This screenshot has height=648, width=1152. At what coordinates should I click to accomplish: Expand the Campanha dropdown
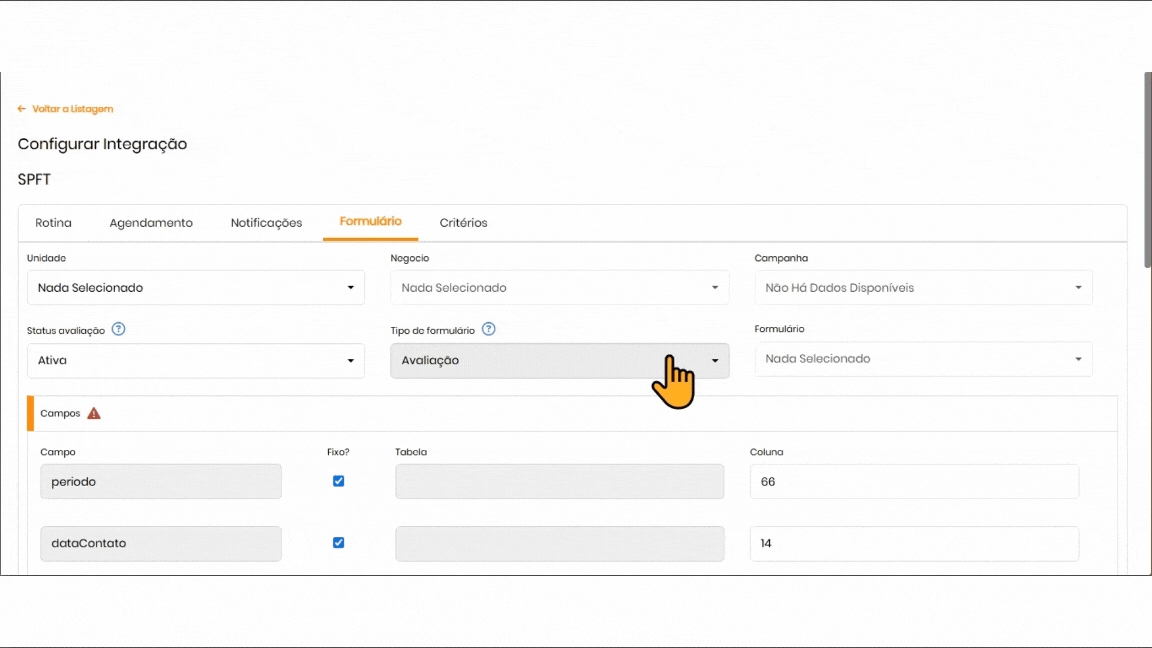pyautogui.click(x=923, y=288)
